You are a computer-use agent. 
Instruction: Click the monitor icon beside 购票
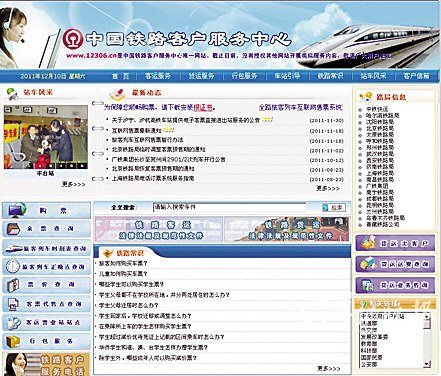coord(18,211)
